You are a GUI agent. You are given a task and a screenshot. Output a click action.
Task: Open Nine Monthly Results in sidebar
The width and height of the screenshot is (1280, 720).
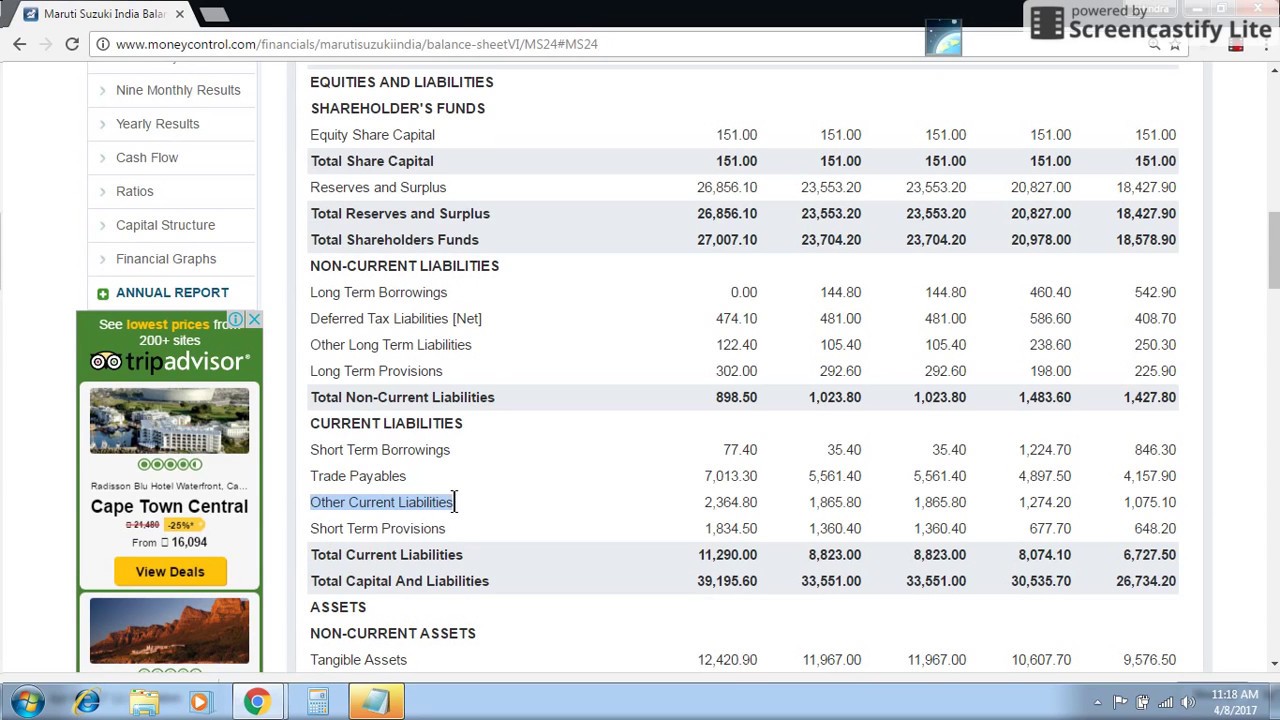click(x=178, y=90)
